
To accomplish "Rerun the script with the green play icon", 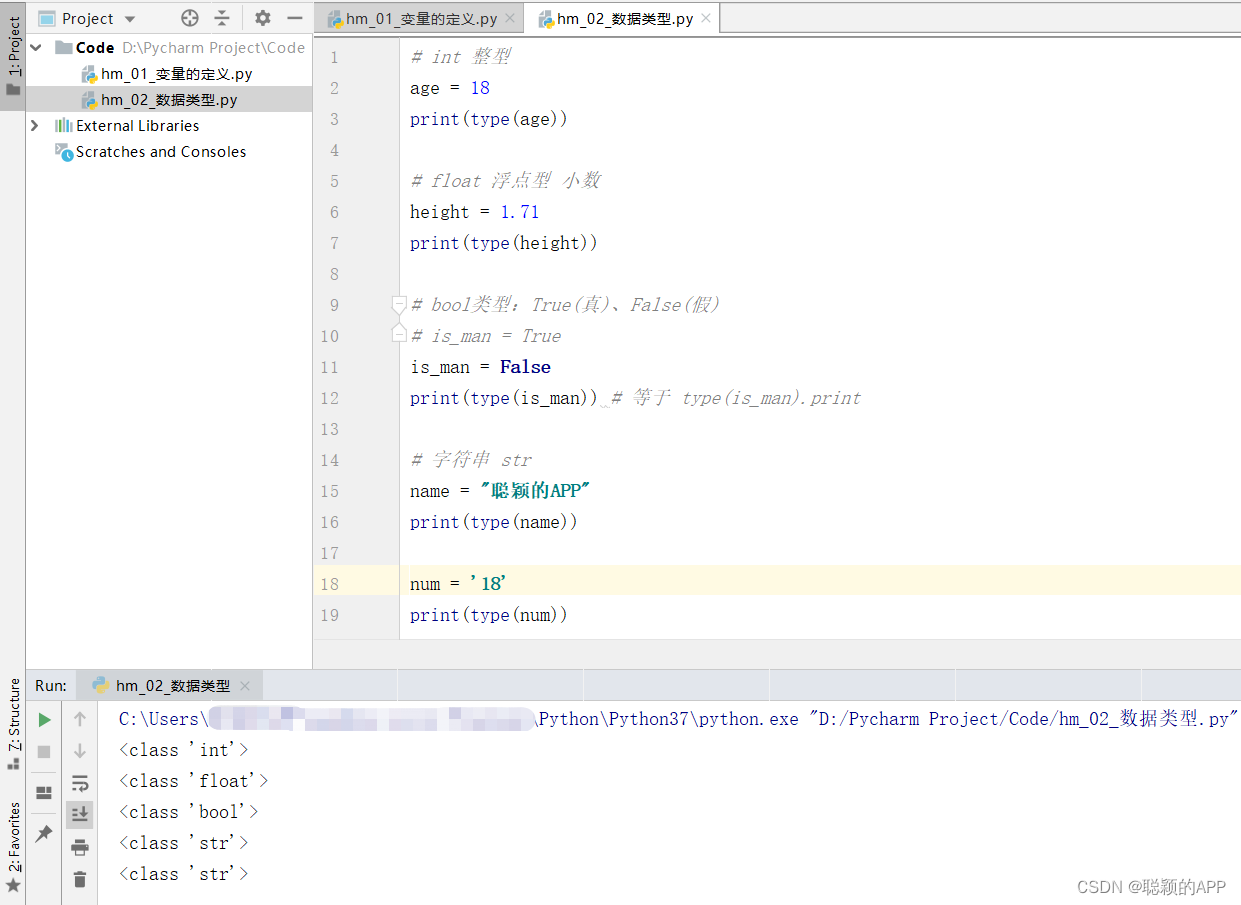I will pyautogui.click(x=44, y=719).
